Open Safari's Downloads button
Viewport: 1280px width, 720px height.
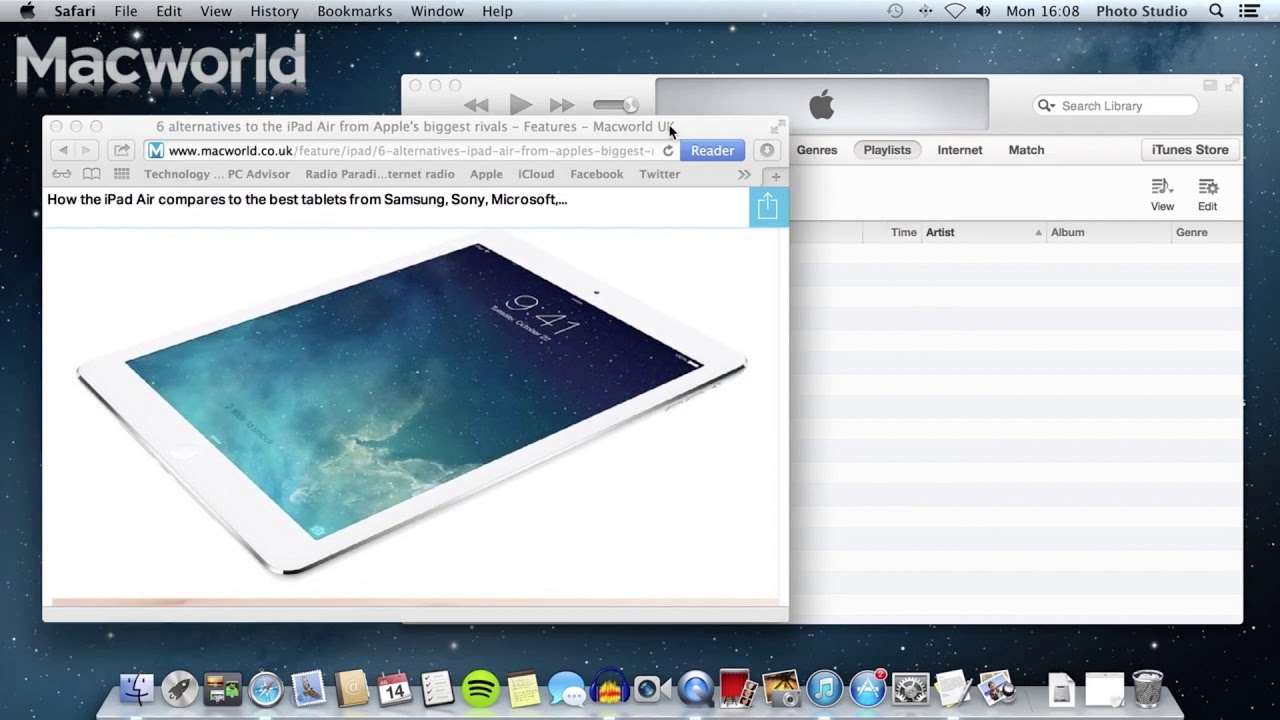click(x=767, y=150)
